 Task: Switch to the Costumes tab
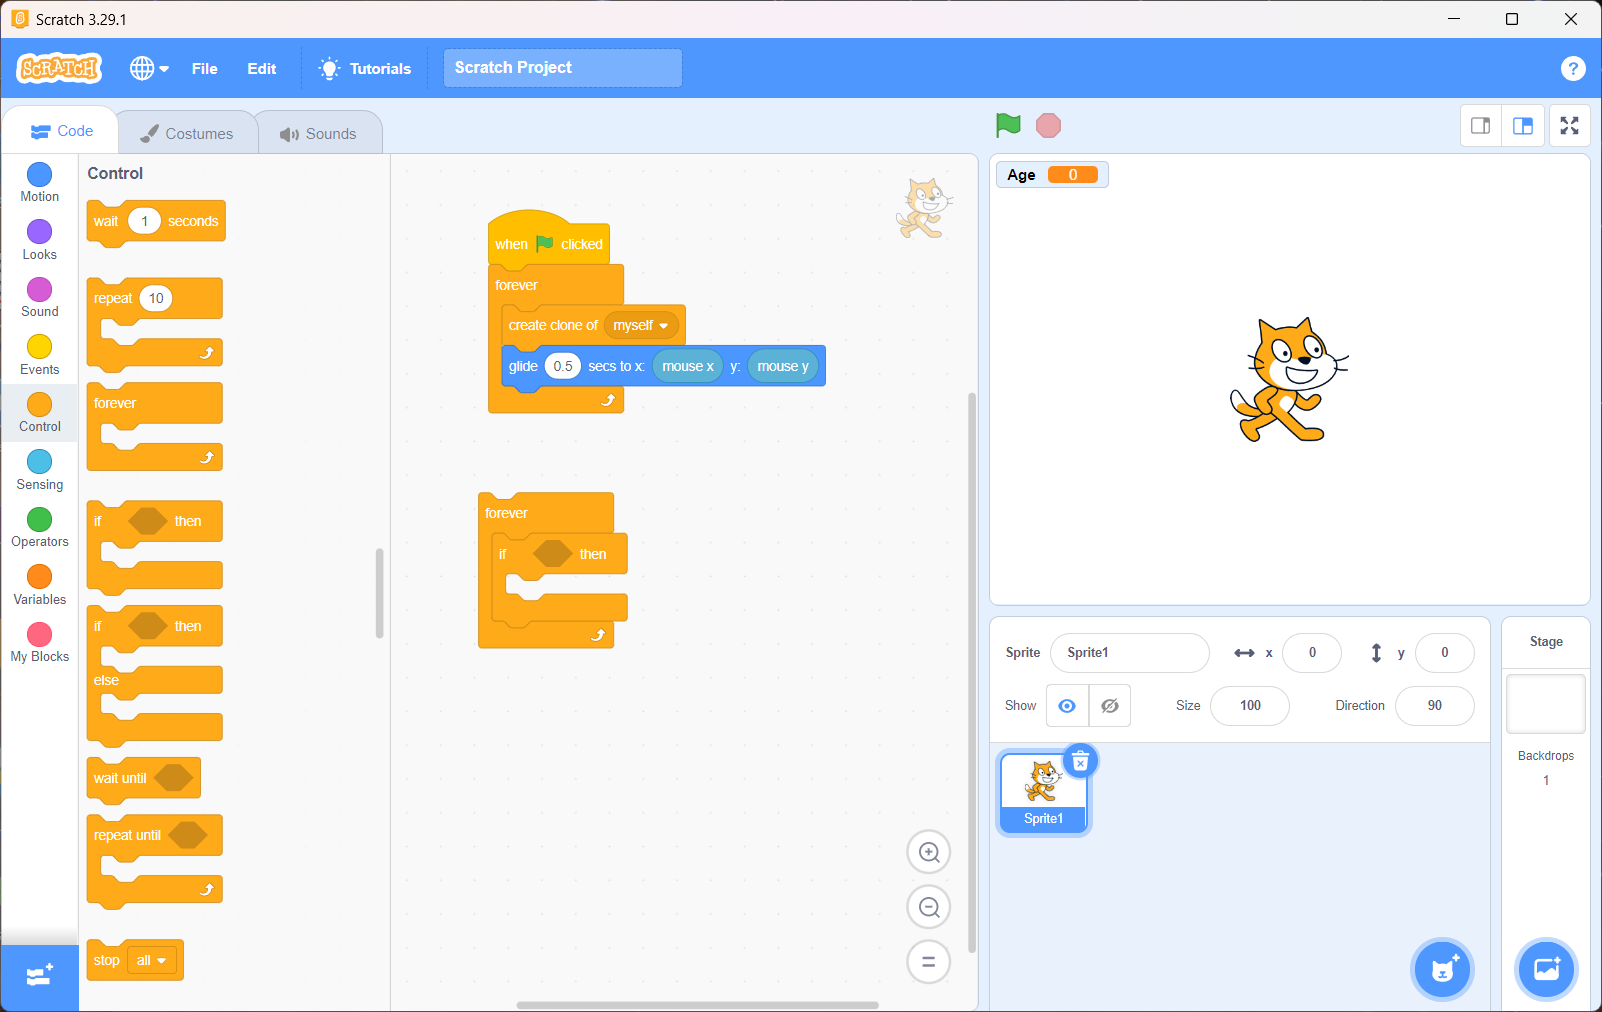[x=187, y=133]
